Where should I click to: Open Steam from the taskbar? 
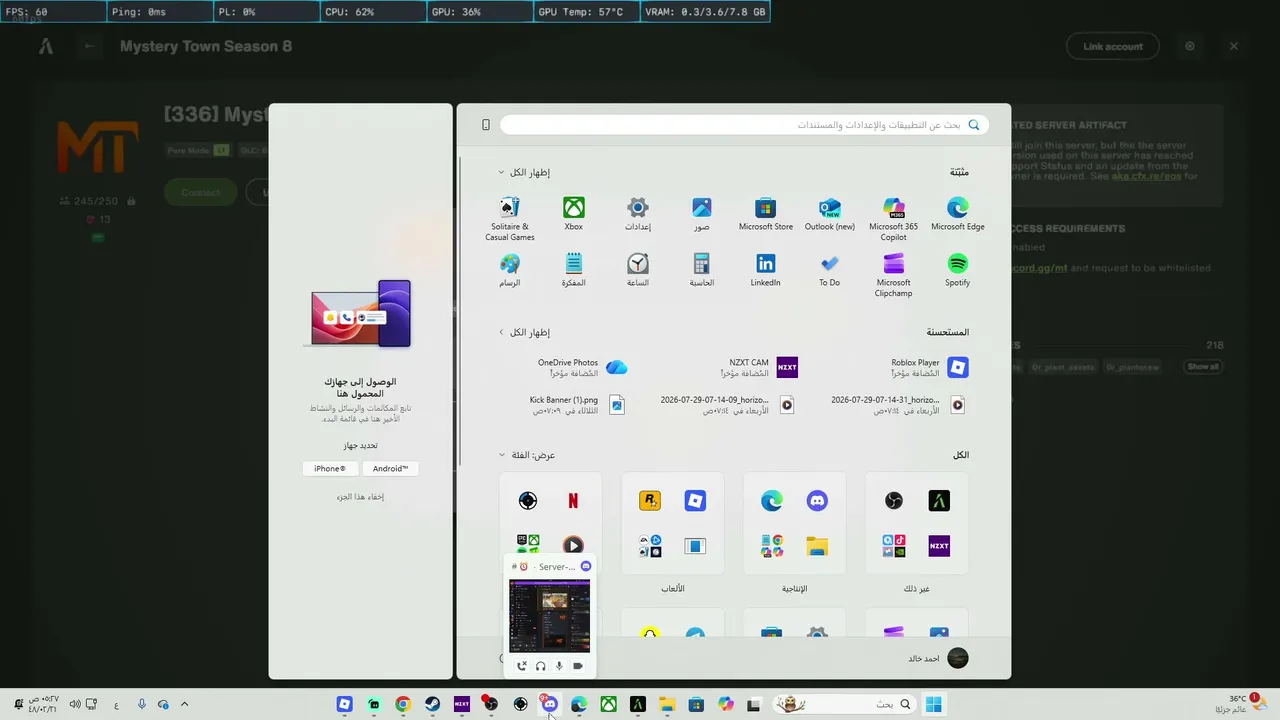(432, 704)
